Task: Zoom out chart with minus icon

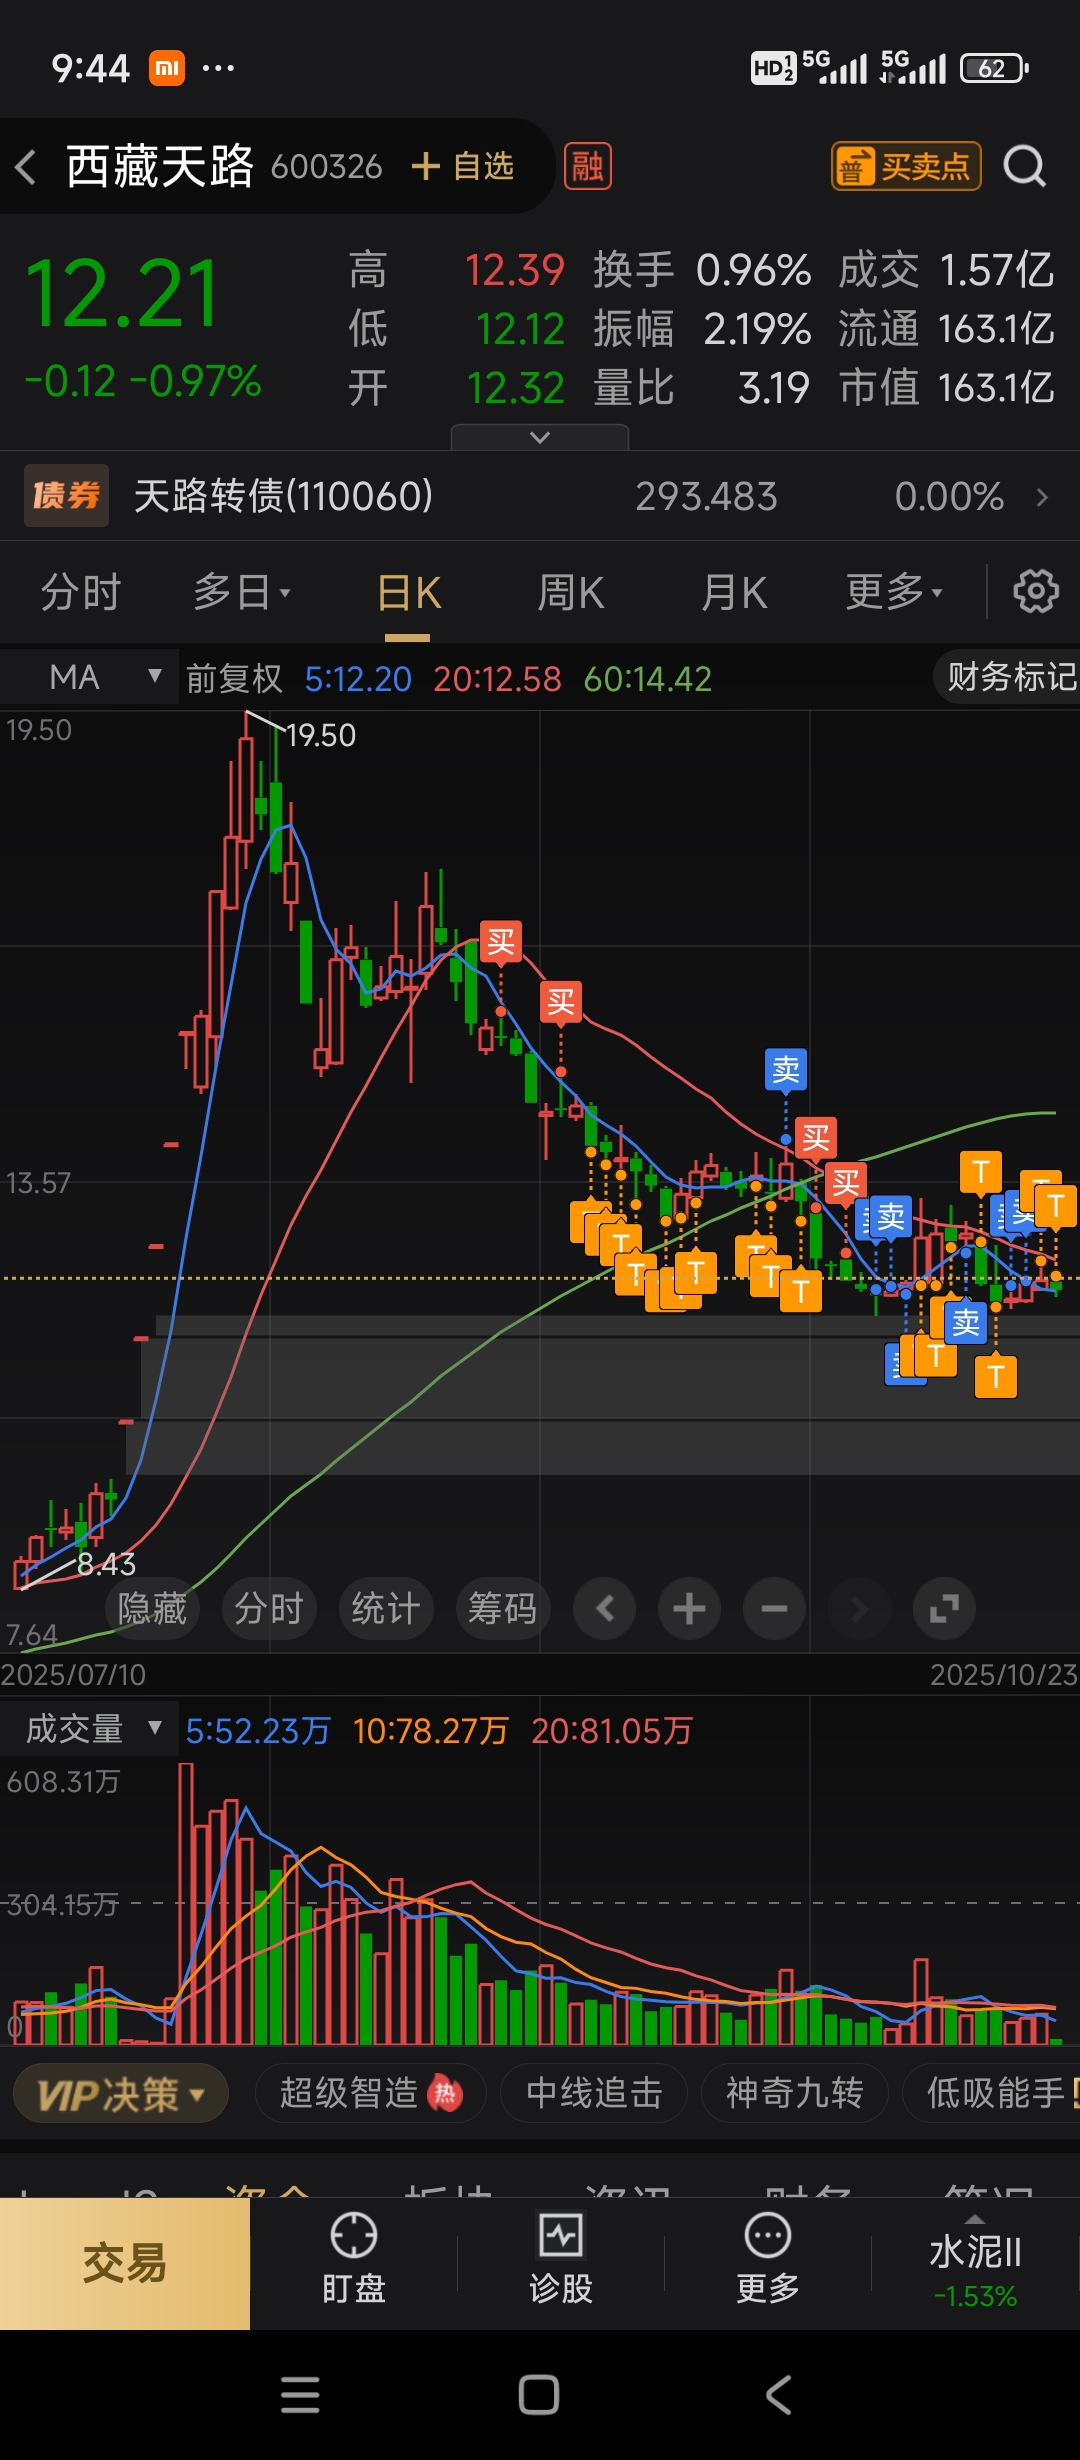Action: [774, 1609]
